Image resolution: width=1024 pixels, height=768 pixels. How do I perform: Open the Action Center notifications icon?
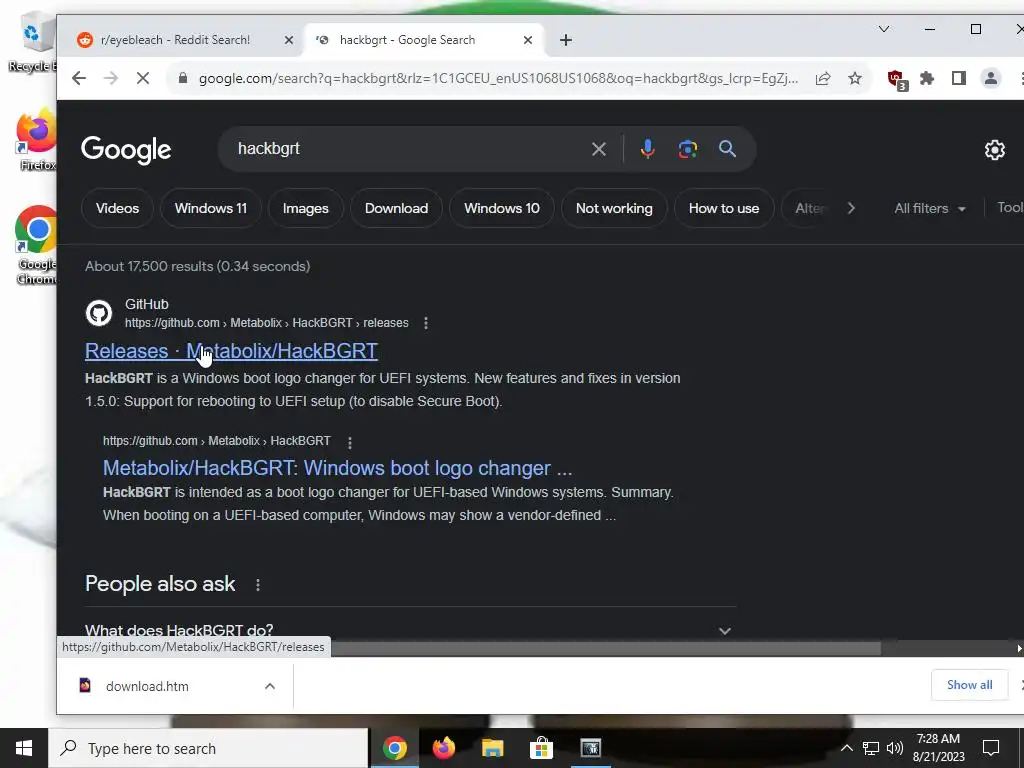pyautogui.click(x=991, y=748)
